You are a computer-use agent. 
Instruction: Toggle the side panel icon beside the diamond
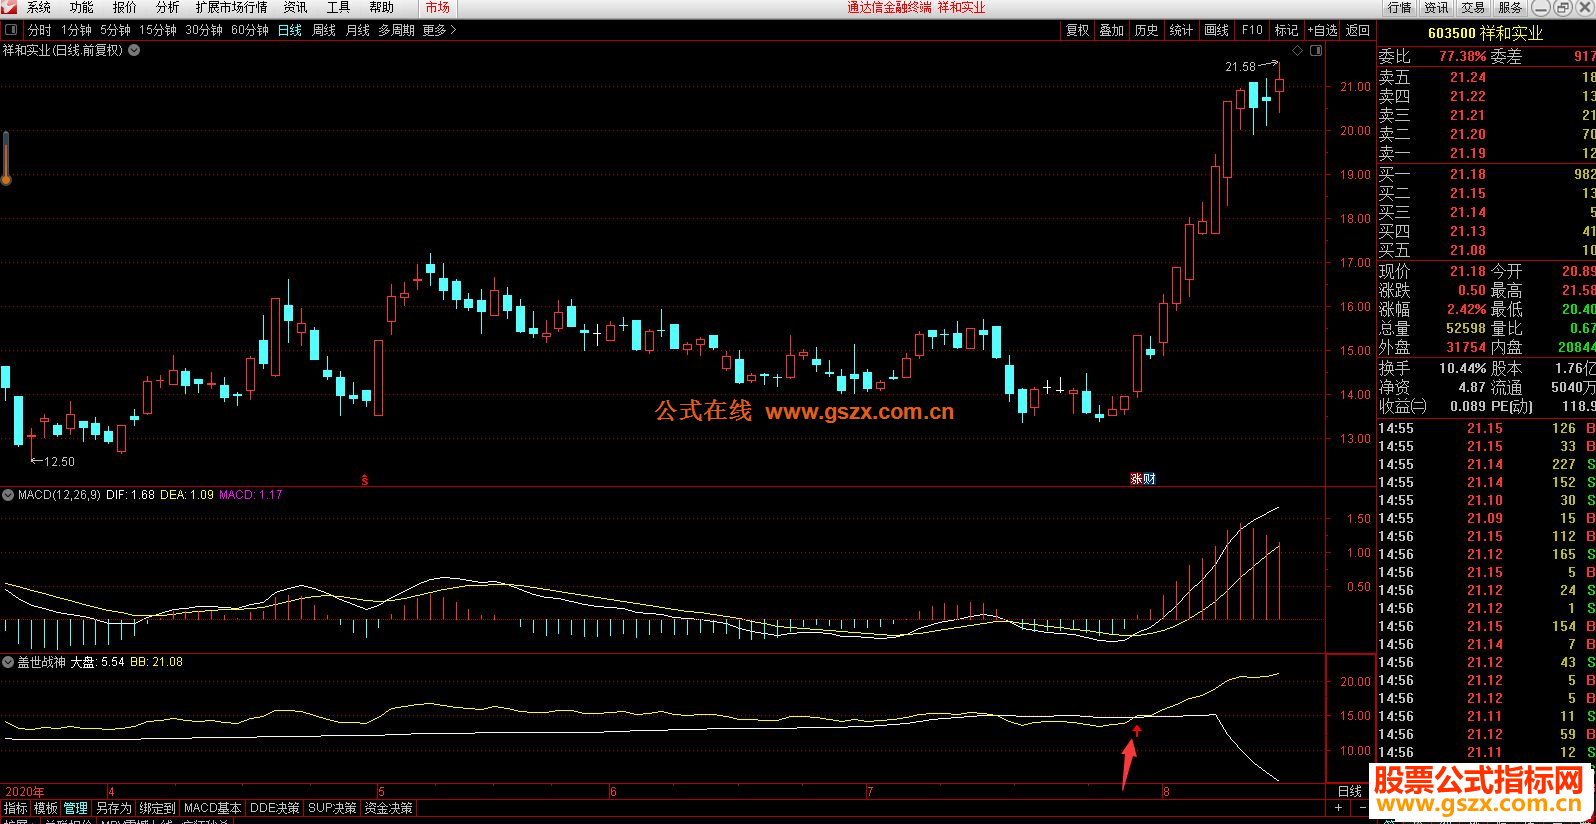click(x=1316, y=50)
